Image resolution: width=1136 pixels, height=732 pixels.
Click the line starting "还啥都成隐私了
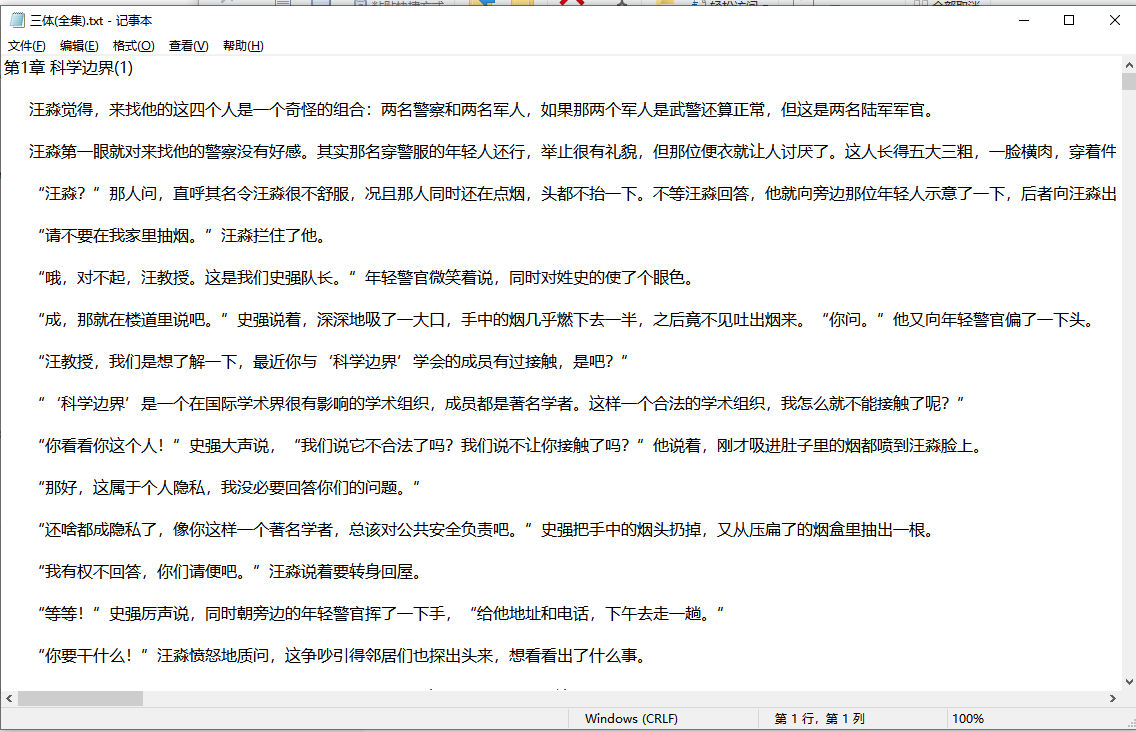coord(488,531)
